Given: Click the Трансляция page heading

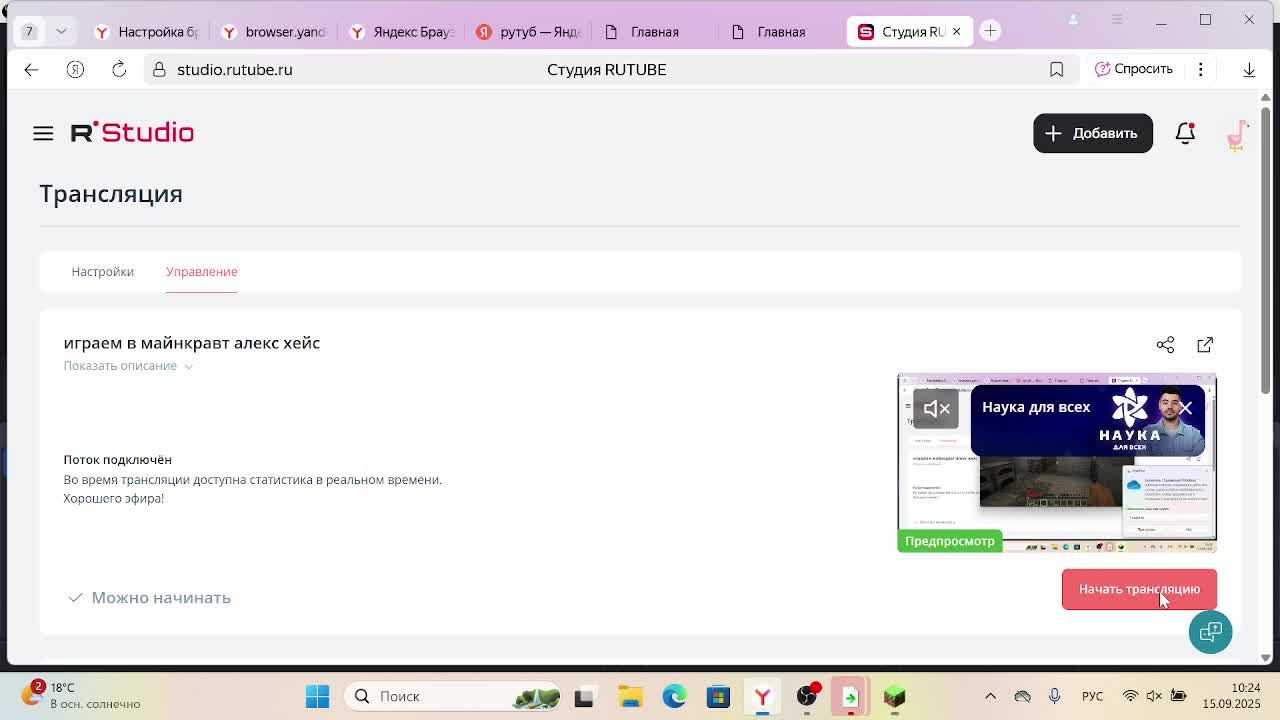Looking at the screenshot, I should pyautogui.click(x=111, y=194).
